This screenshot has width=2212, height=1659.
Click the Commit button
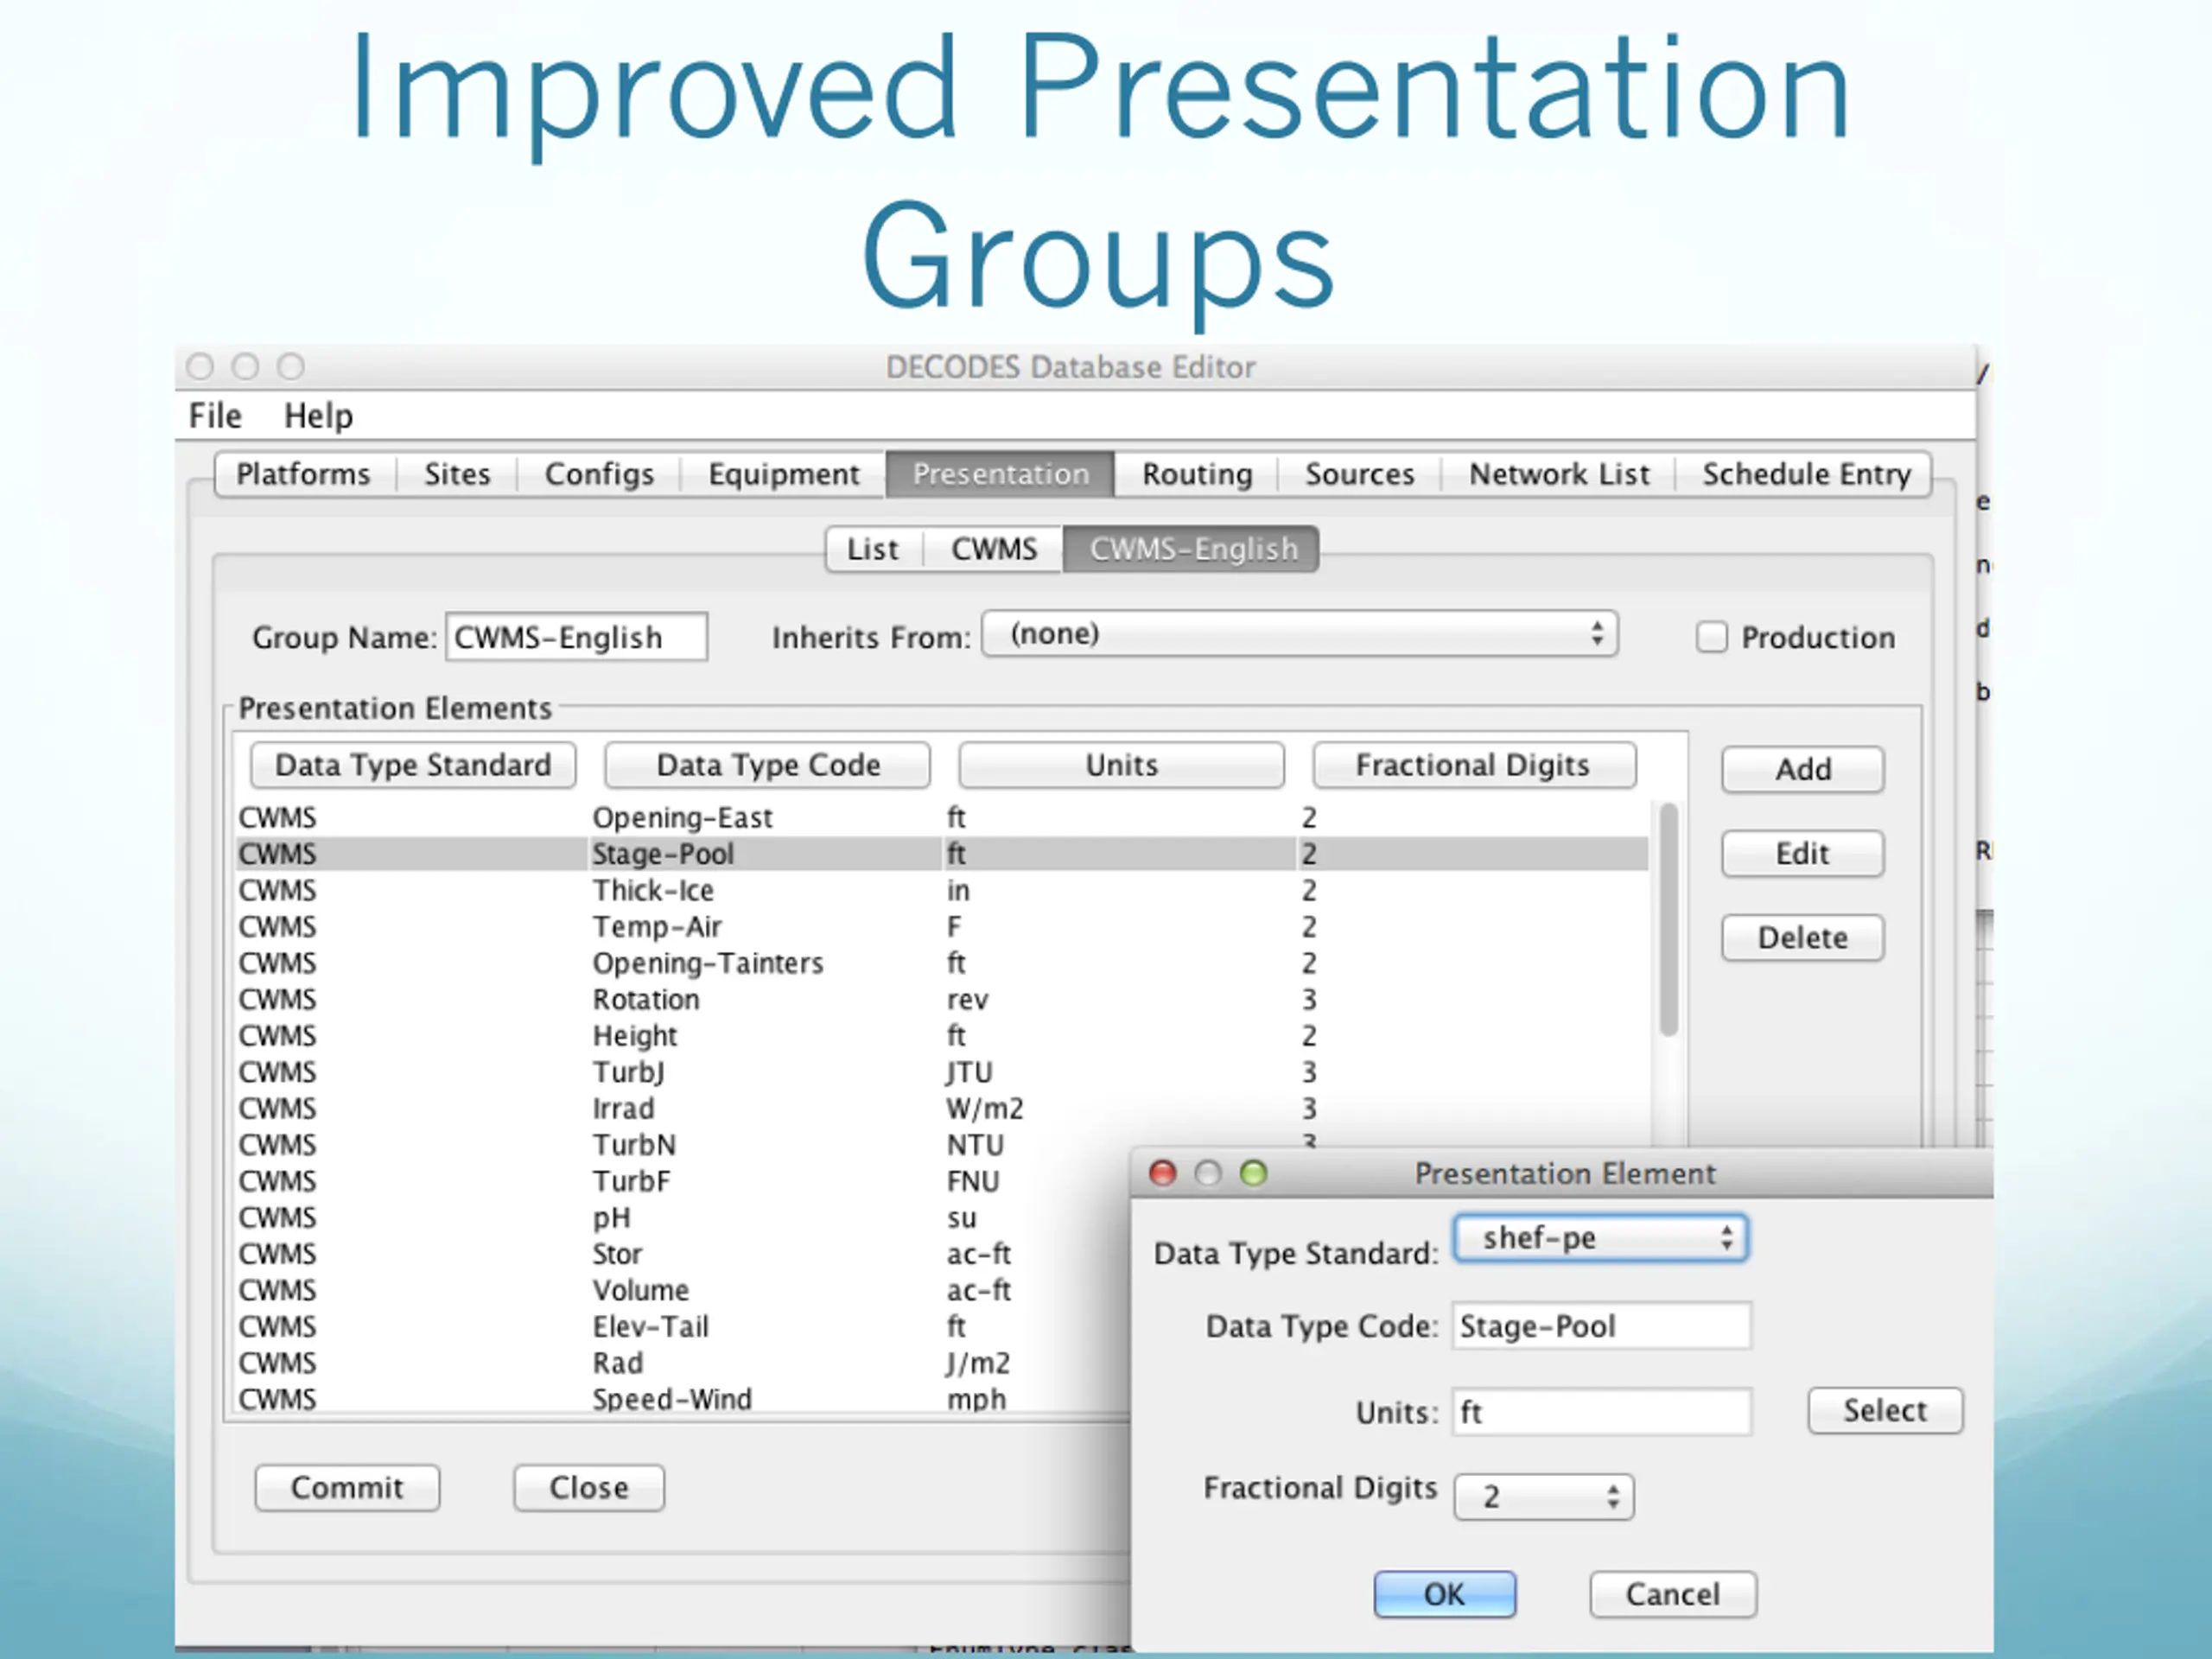(x=347, y=1488)
